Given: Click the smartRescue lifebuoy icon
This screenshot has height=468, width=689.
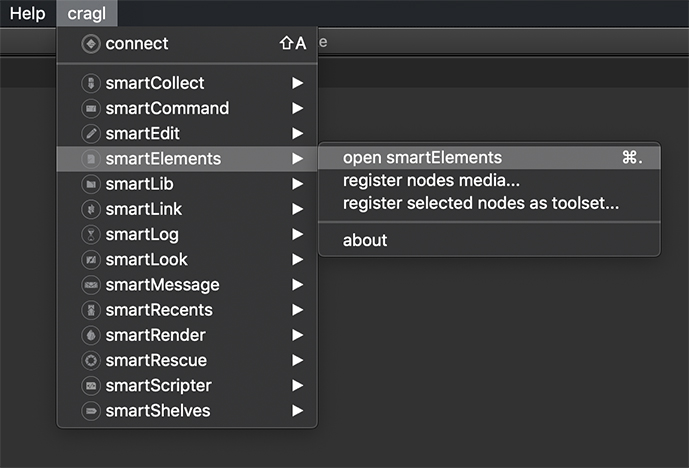Looking at the screenshot, I should click(91, 360).
